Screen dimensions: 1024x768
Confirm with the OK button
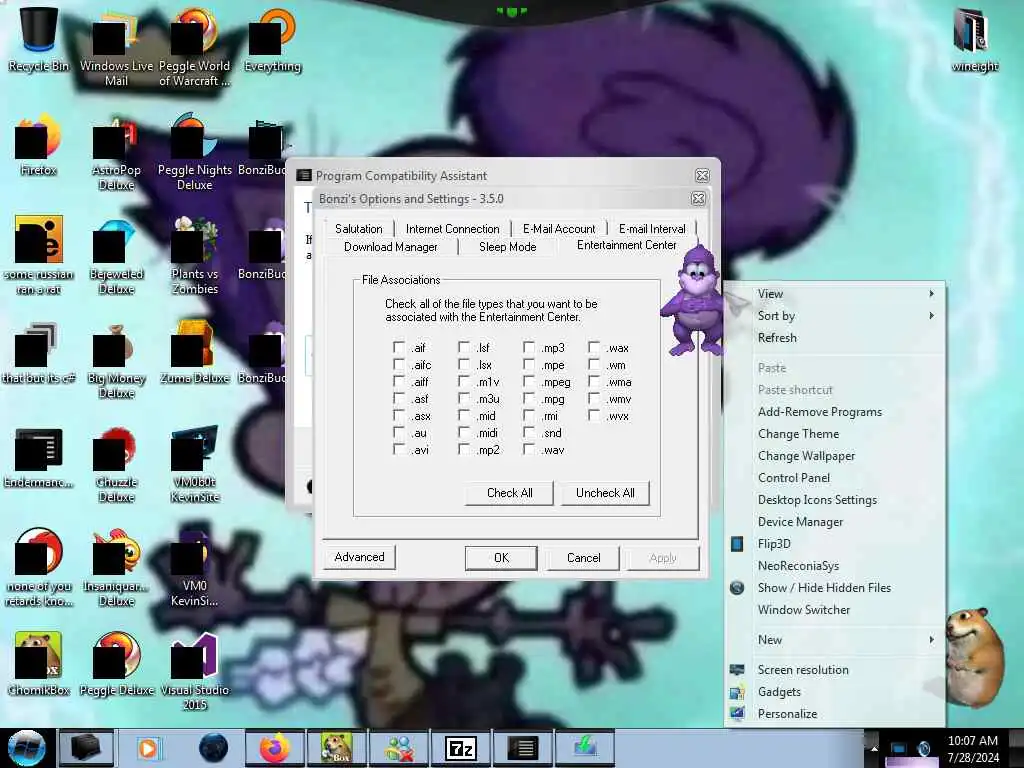click(x=501, y=558)
